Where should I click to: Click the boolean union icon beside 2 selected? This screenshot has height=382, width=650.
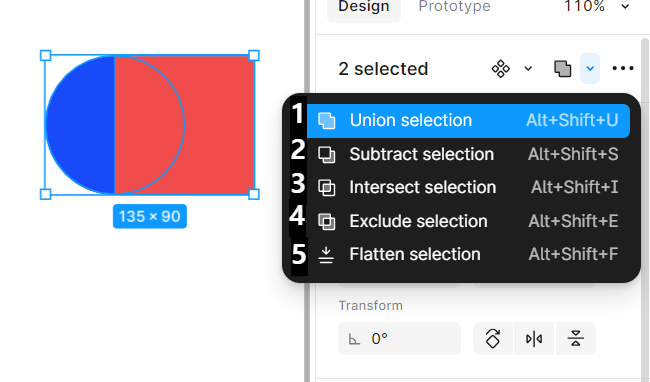[x=563, y=69]
